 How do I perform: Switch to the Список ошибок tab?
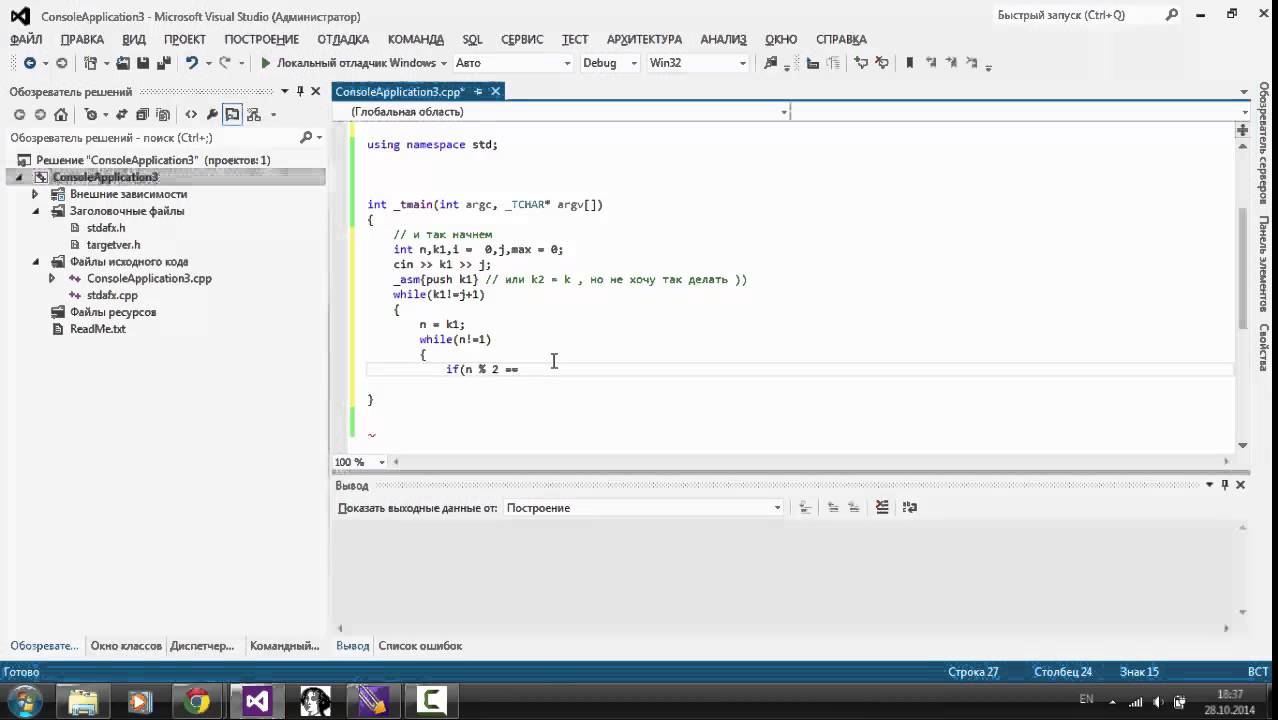[x=420, y=646]
